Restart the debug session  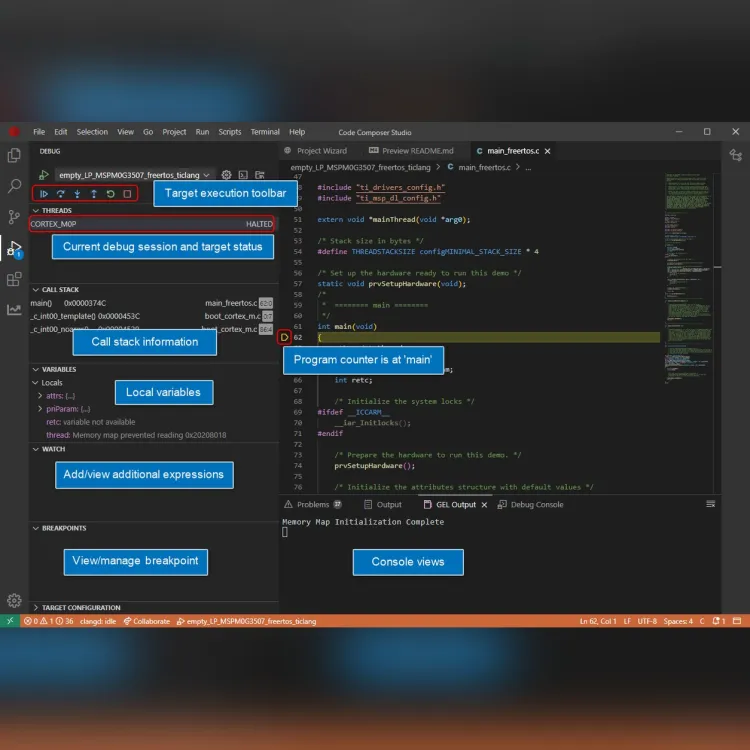[110, 194]
